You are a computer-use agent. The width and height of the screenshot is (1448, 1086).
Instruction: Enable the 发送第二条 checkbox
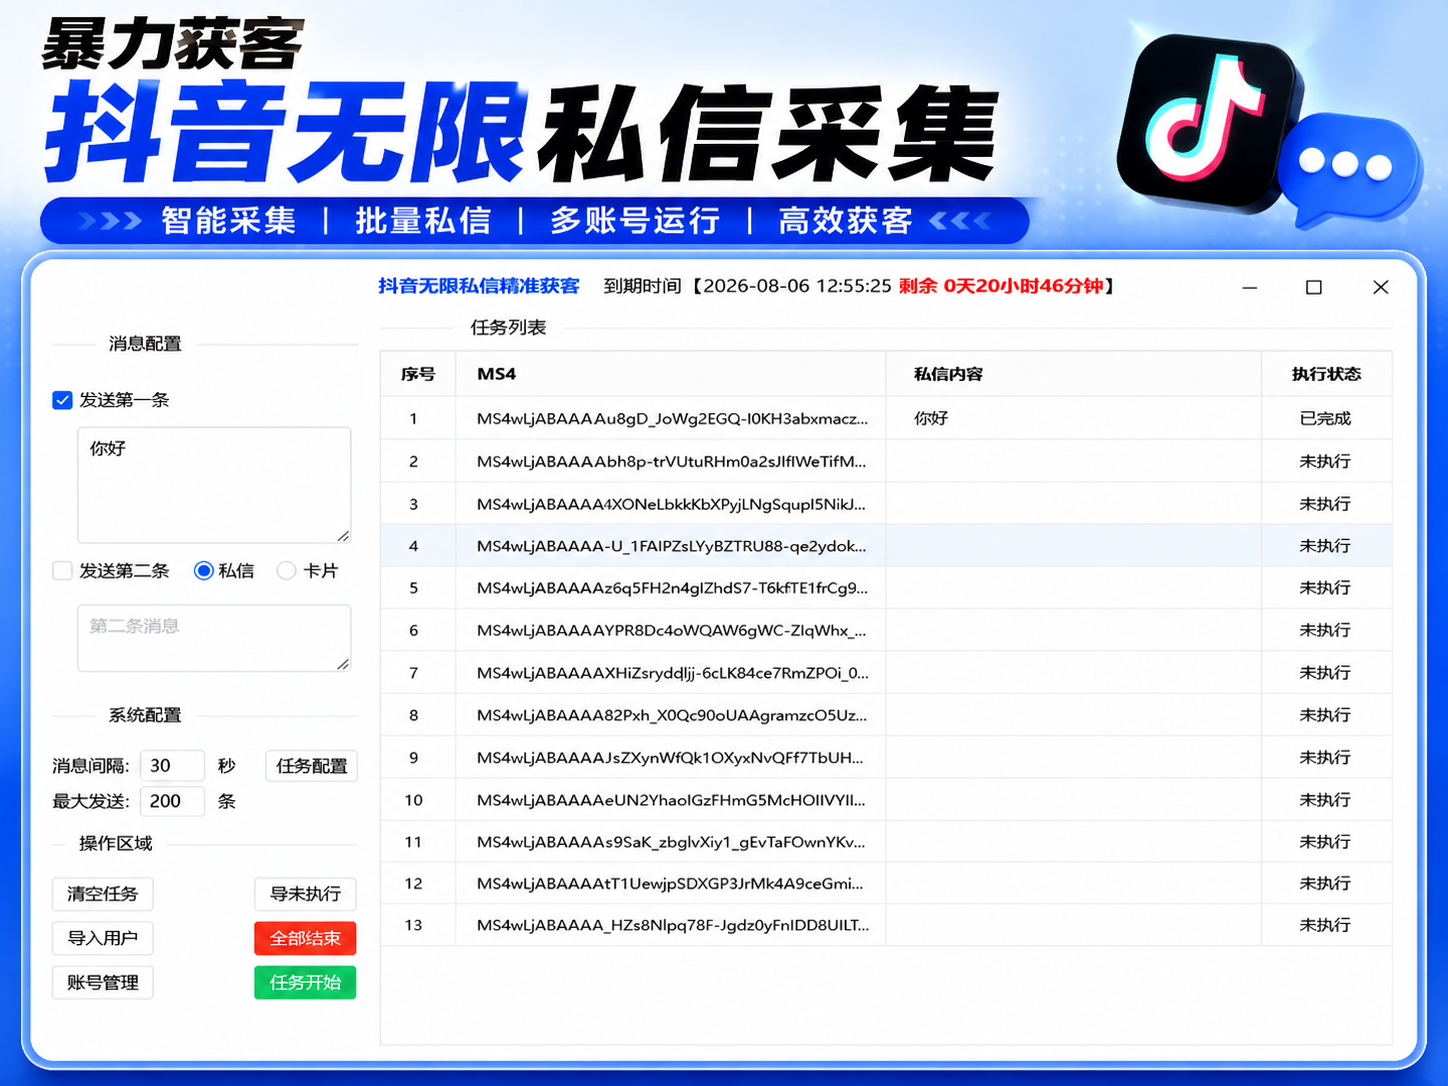tap(62, 571)
